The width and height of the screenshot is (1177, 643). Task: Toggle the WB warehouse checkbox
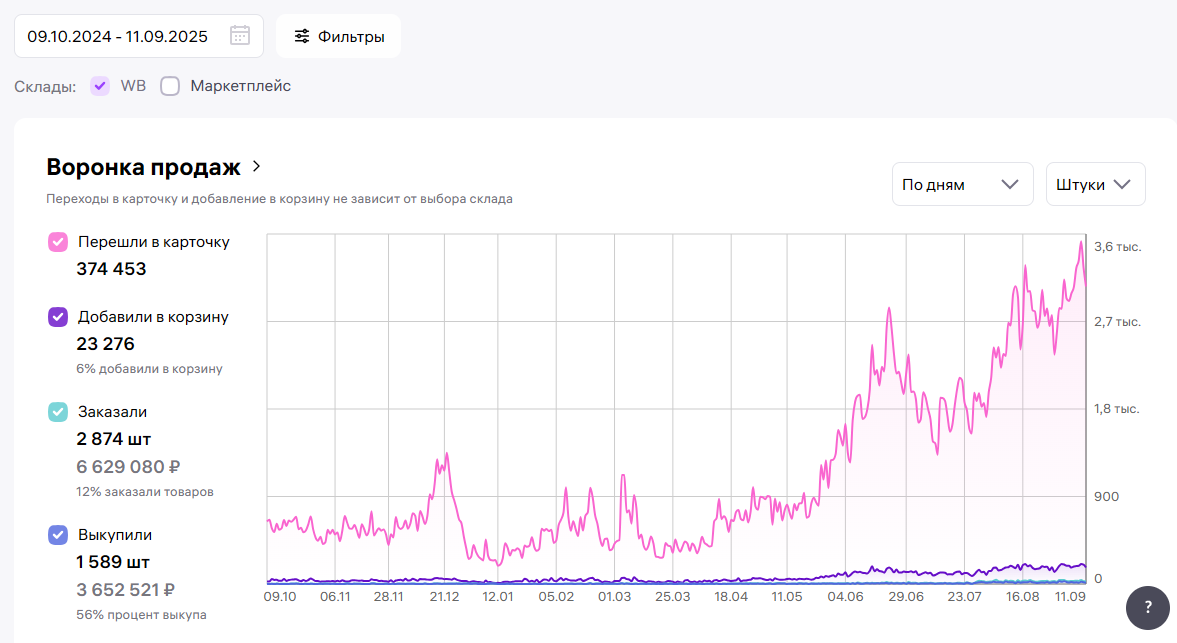coord(100,86)
